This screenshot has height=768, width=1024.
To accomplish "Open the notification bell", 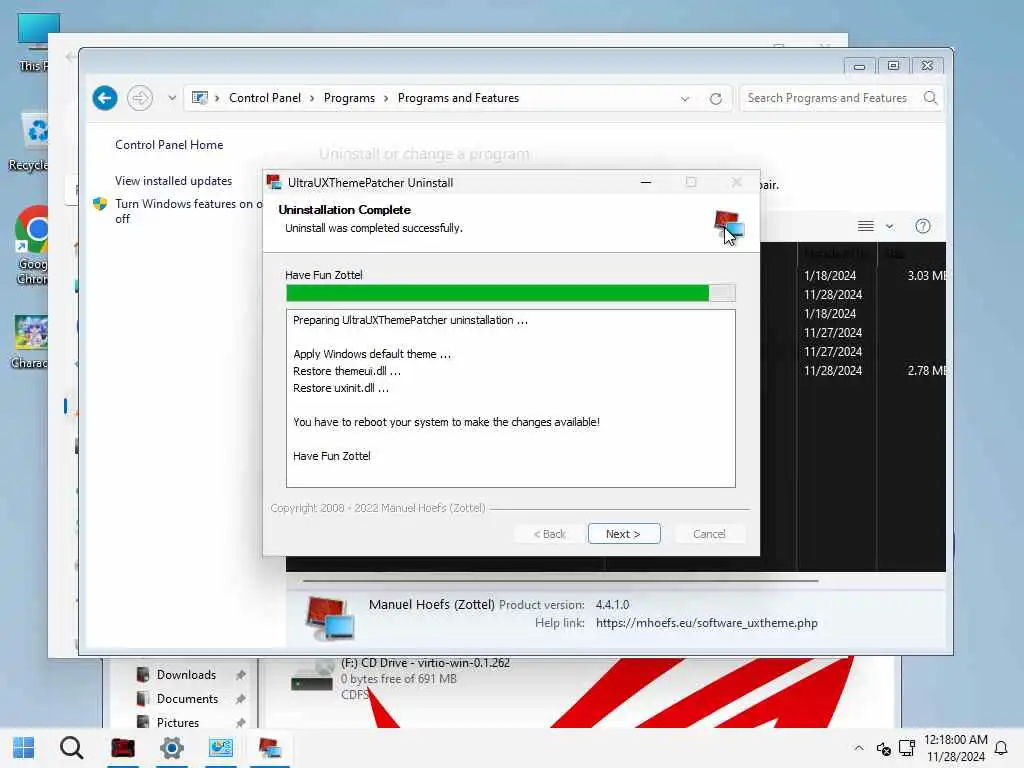I will click(1000, 748).
